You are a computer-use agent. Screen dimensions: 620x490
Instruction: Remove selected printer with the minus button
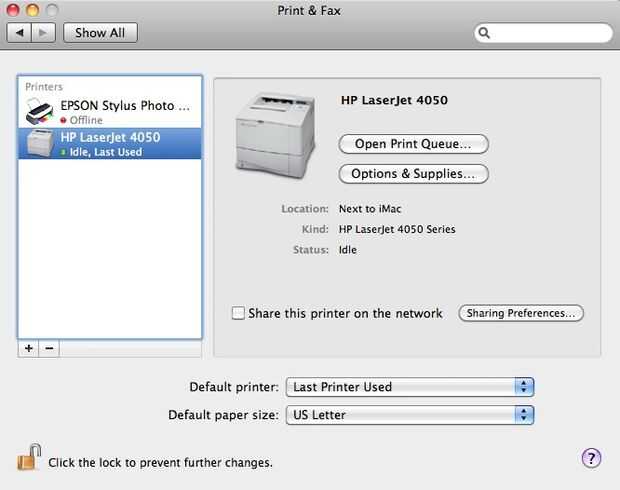[49, 349]
